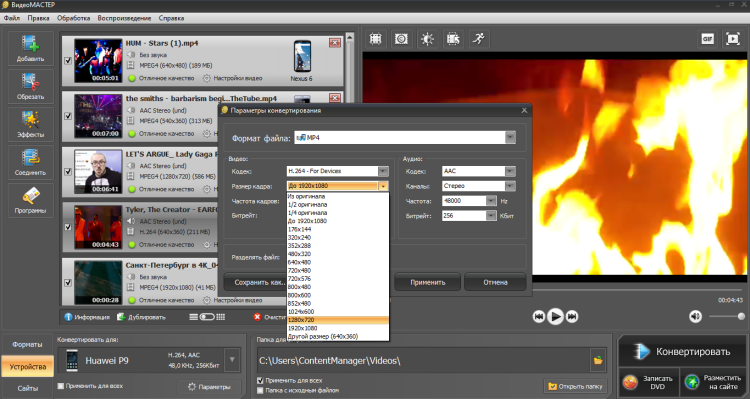Click the Конвертировать convert button
Image resolution: width=750 pixels, height=399 pixels.
coord(683,352)
